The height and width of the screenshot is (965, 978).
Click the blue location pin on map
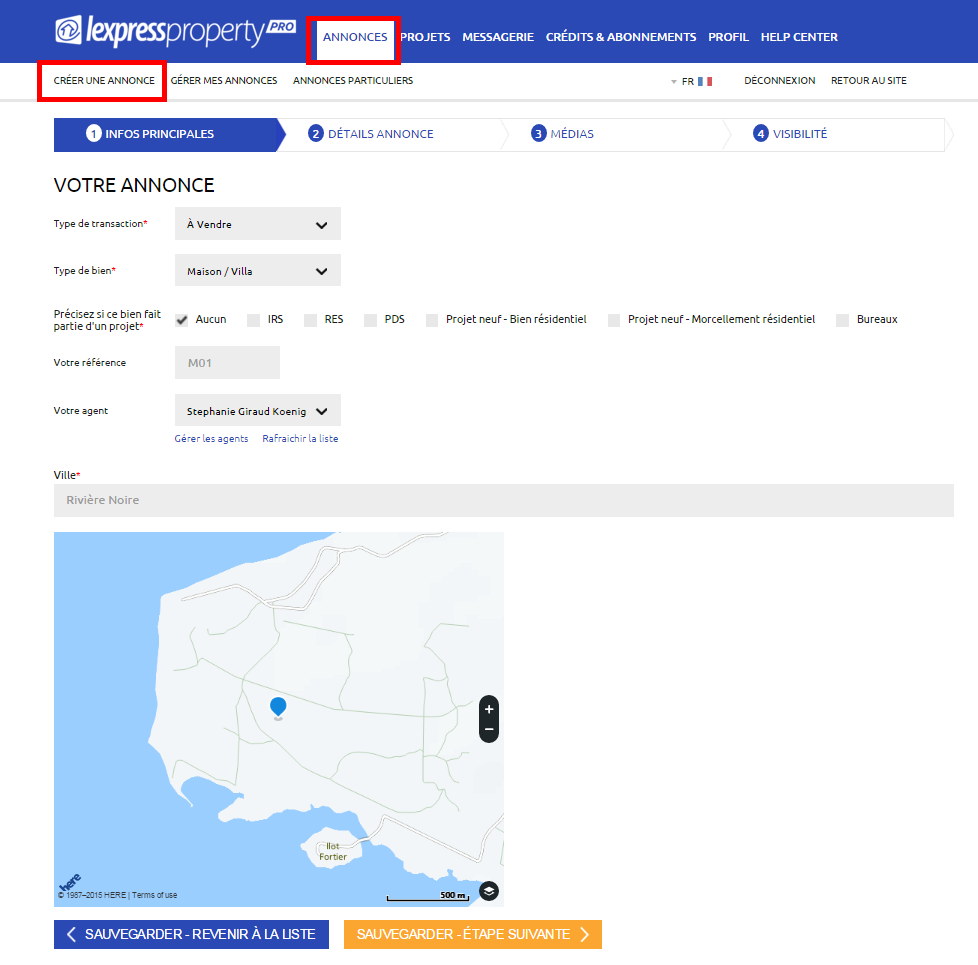pos(278,708)
